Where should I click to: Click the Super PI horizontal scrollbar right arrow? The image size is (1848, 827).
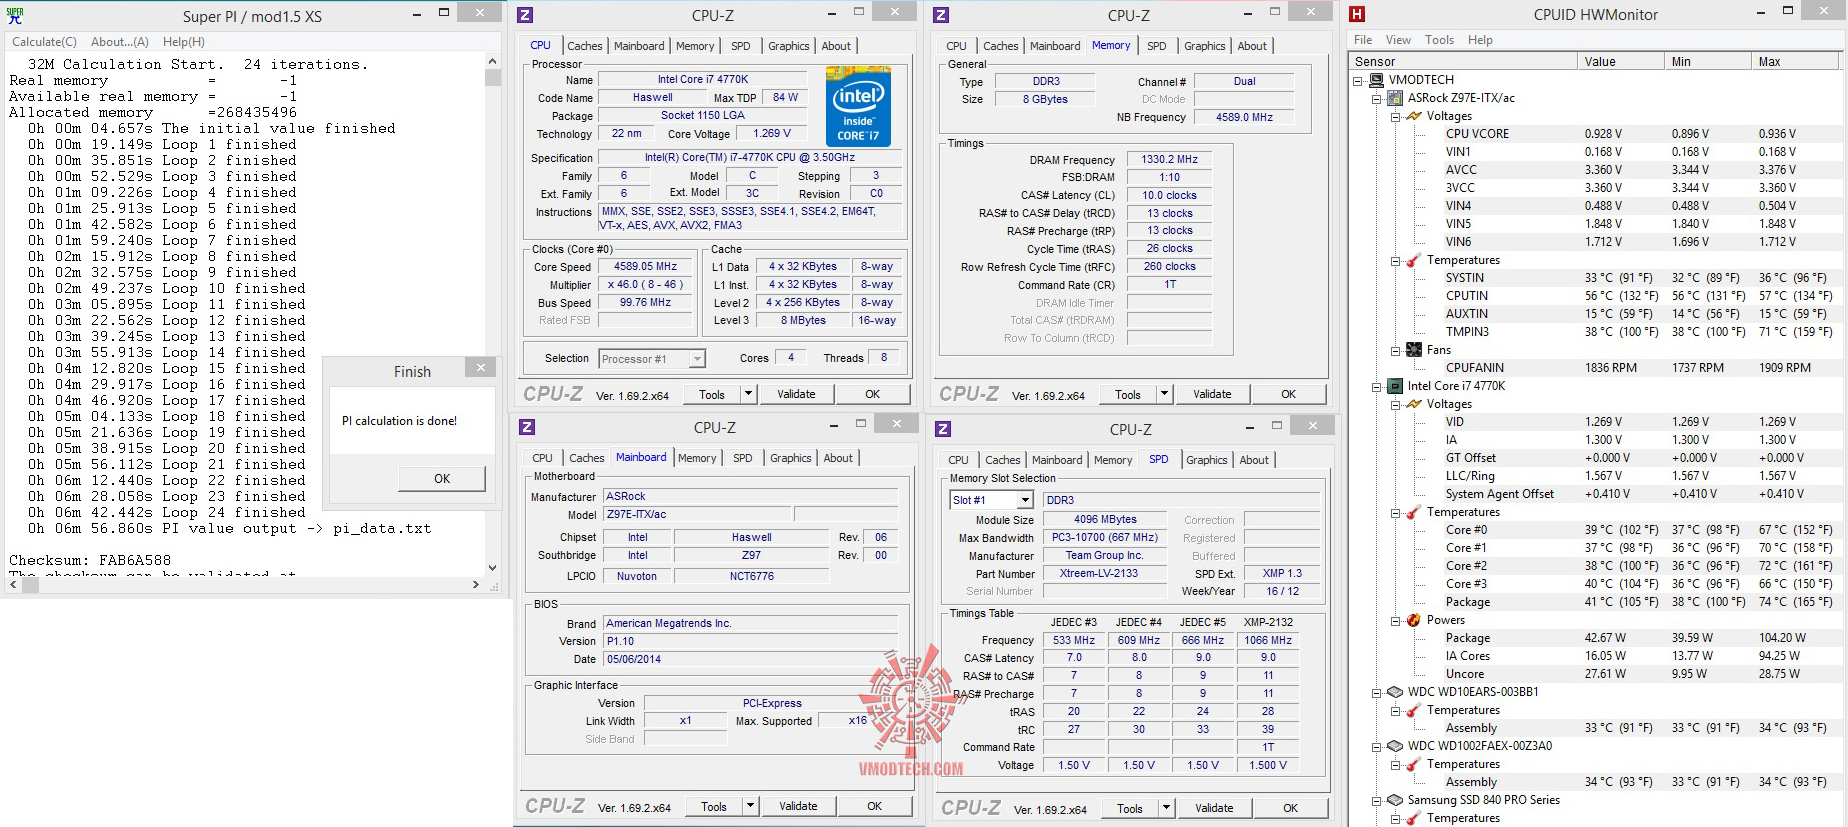(475, 584)
